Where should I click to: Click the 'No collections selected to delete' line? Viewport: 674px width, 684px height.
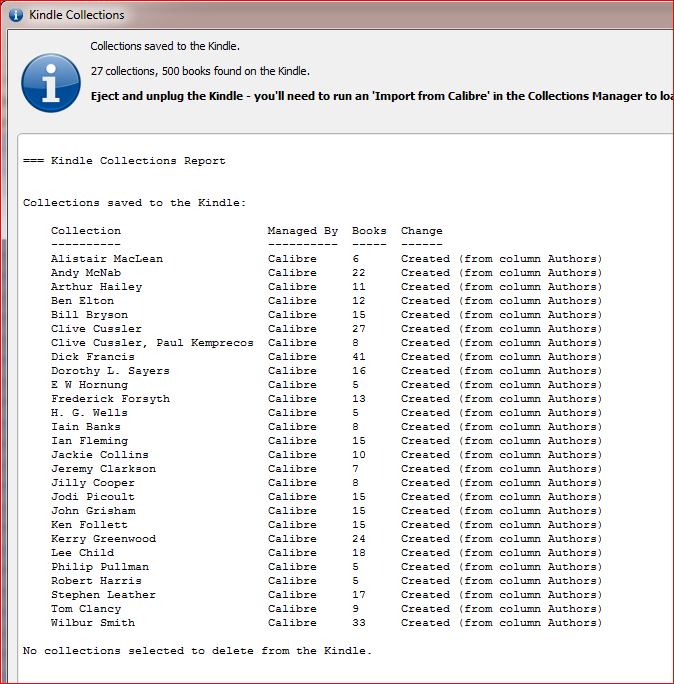(197, 650)
